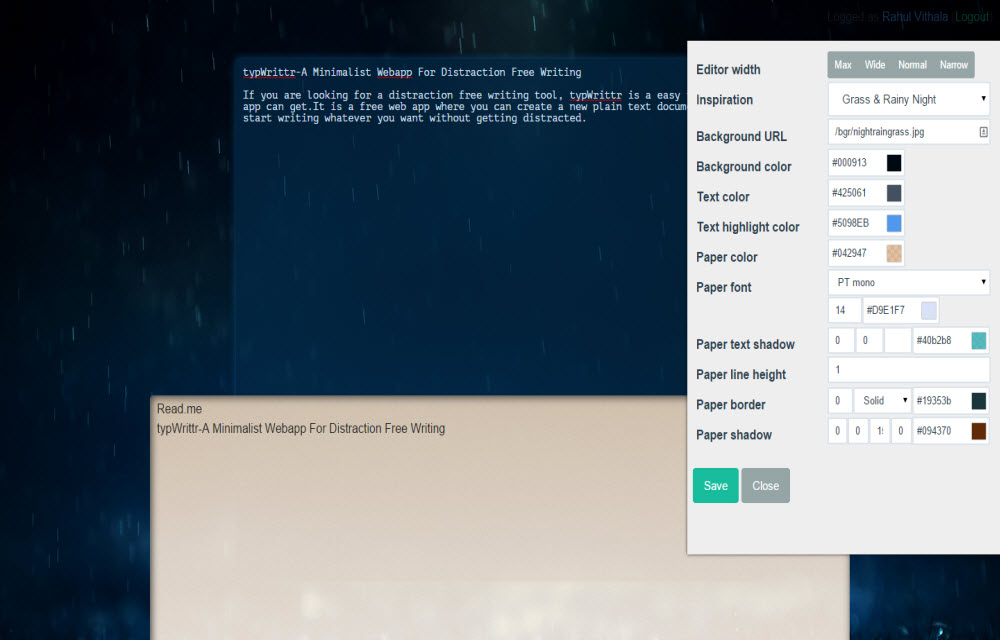Click the 'Text color' label
The width and height of the screenshot is (1000, 640).
[723, 197]
